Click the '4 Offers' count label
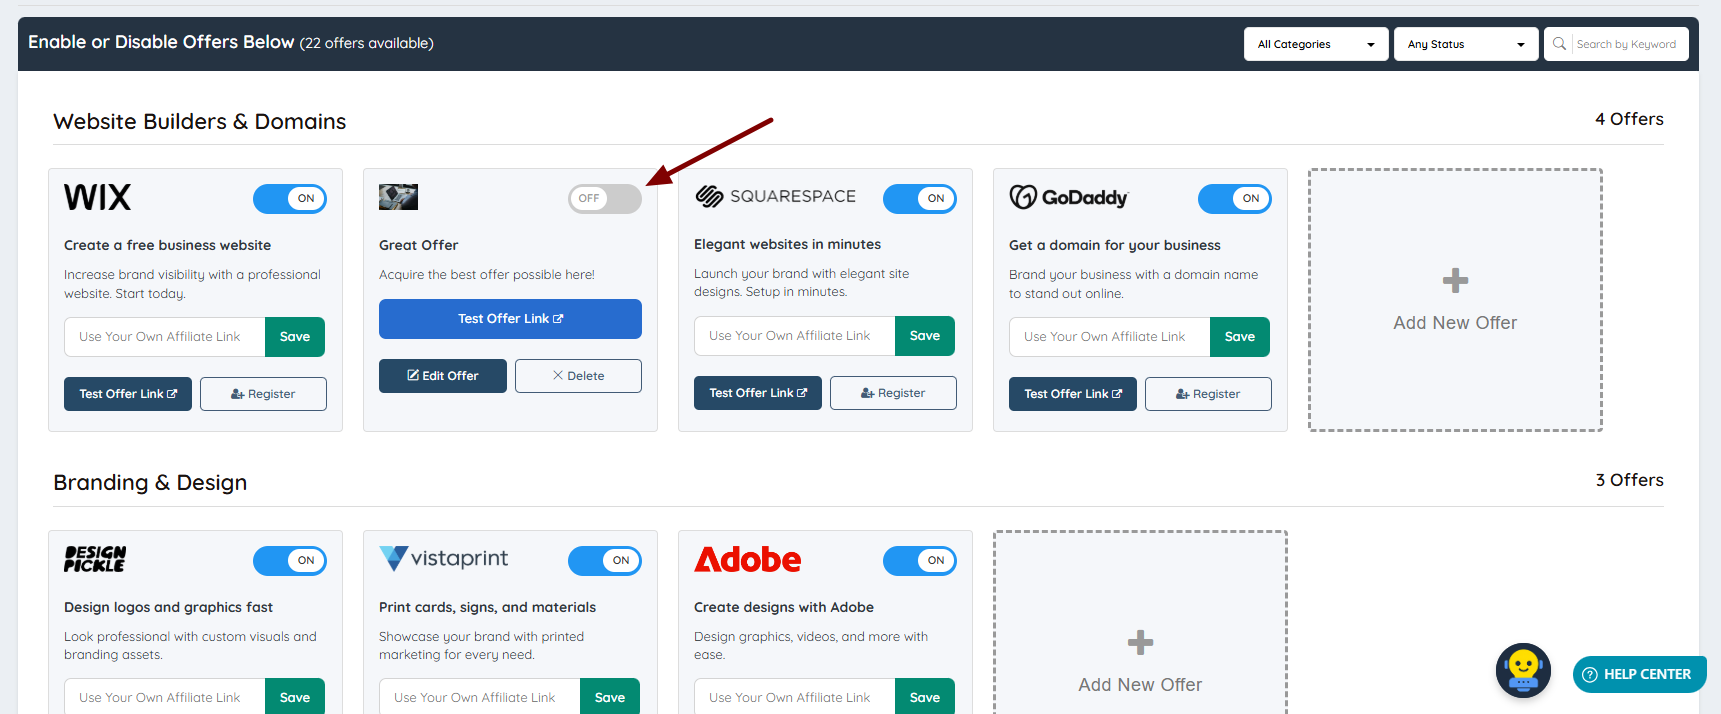This screenshot has height=714, width=1721. click(1629, 119)
